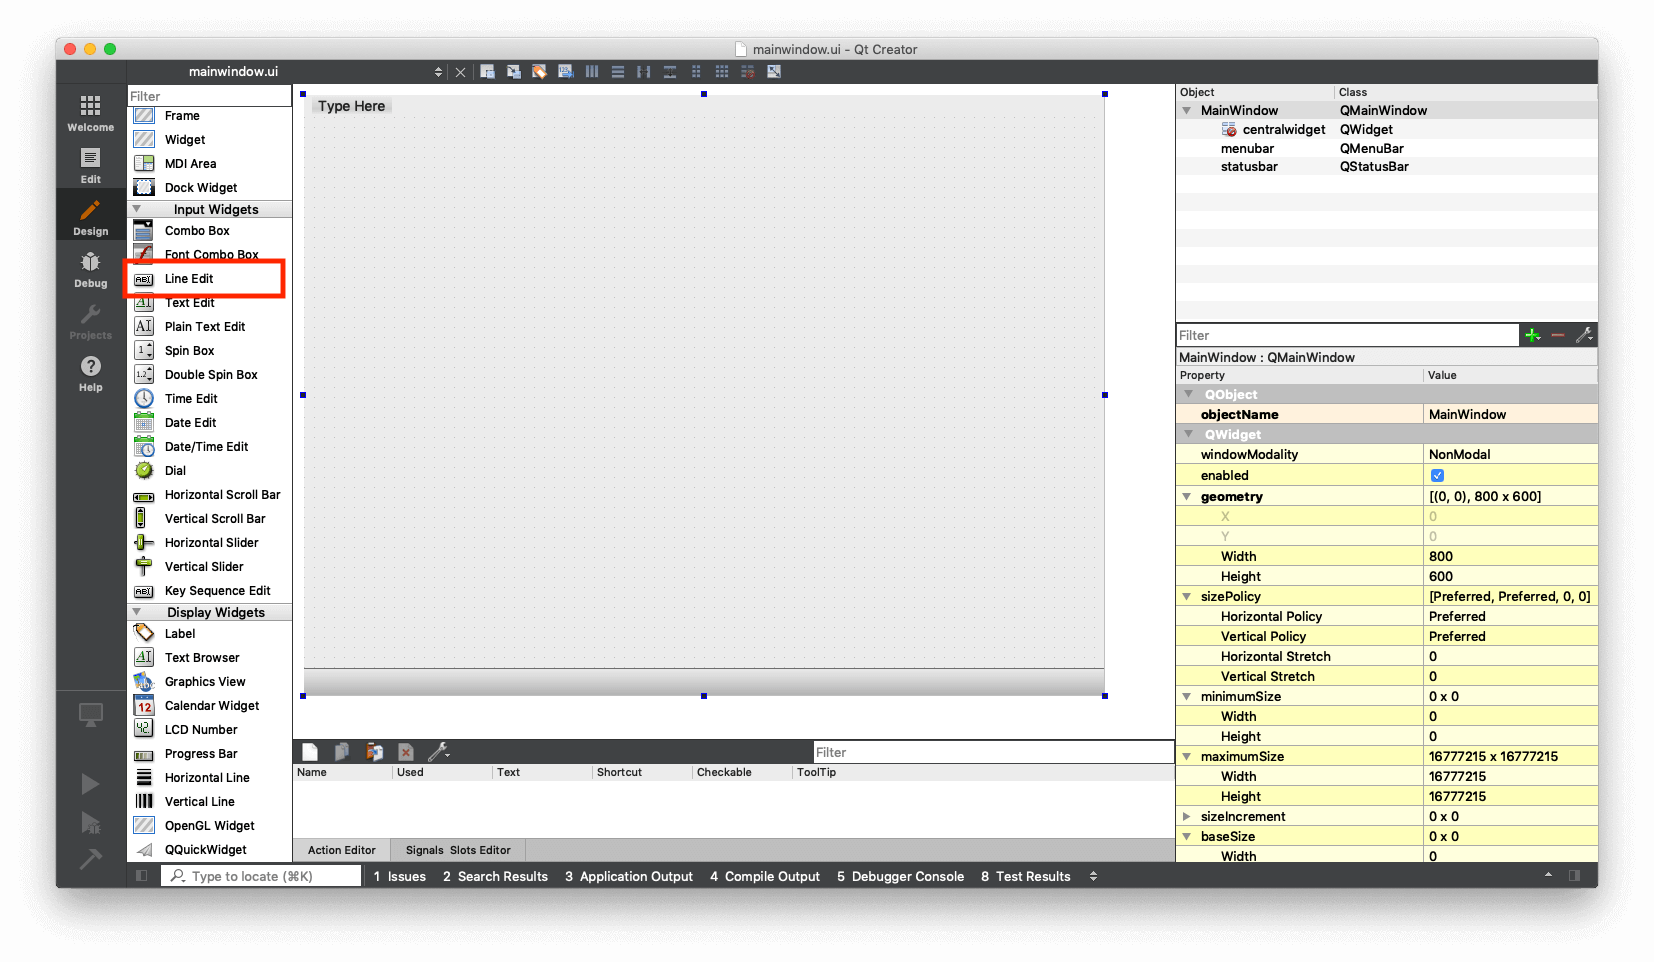1654x962 pixels.
Task: Select centralwidget in object inspector
Action: pyautogui.click(x=1283, y=129)
